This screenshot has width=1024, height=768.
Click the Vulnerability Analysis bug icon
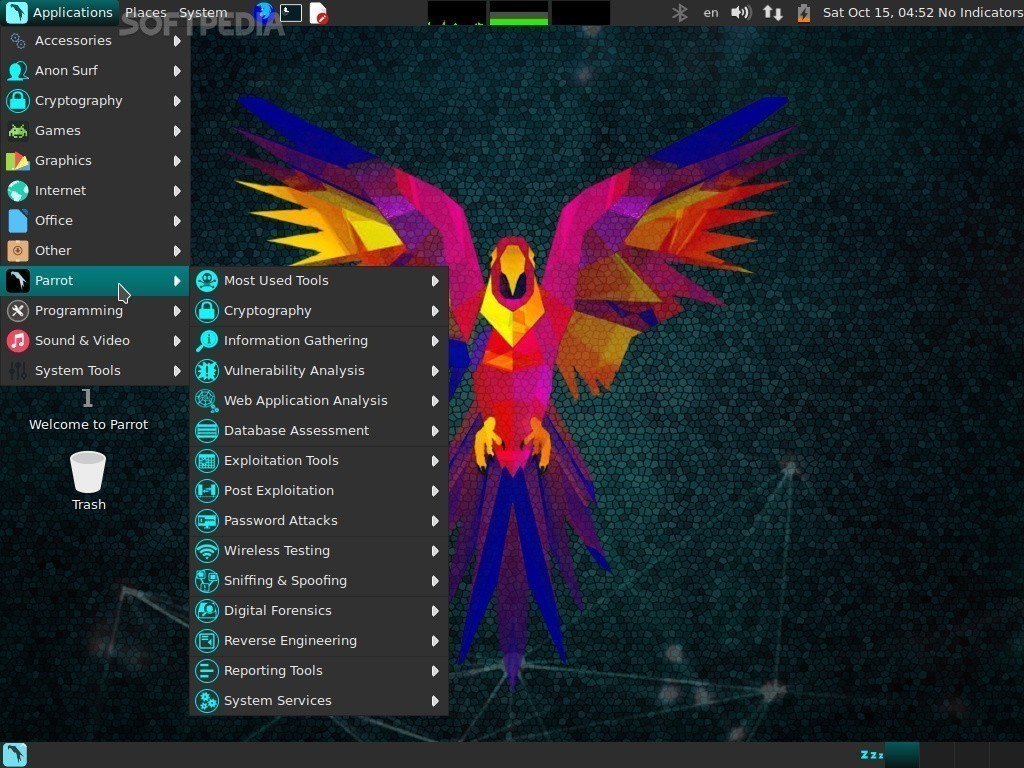click(x=207, y=371)
